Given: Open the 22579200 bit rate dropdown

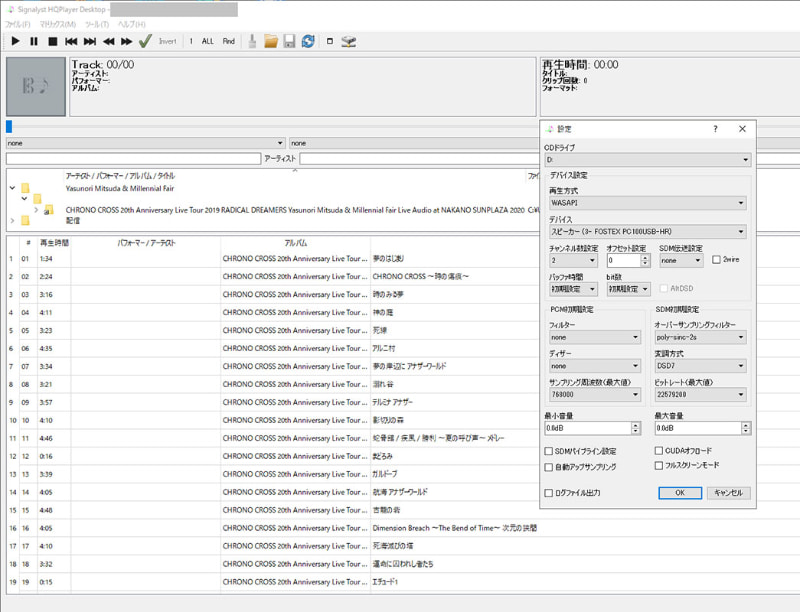Looking at the screenshot, I should [701, 394].
